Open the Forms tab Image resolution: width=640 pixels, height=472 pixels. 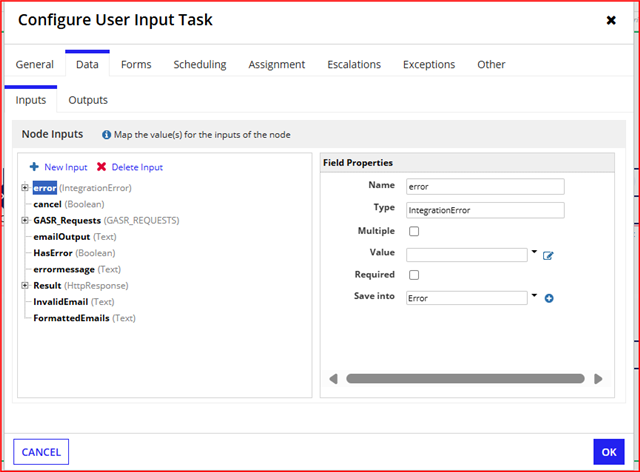(136, 65)
